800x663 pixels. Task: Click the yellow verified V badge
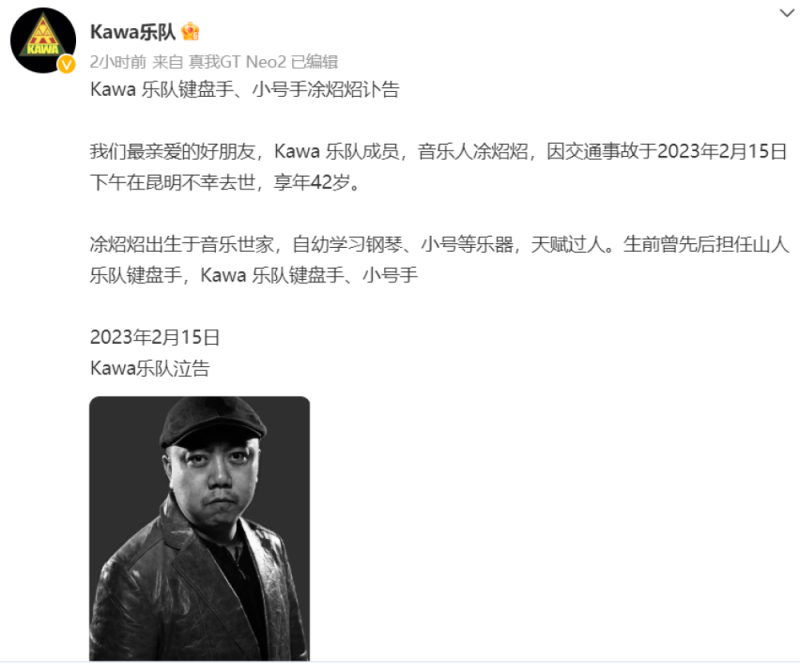(66, 65)
